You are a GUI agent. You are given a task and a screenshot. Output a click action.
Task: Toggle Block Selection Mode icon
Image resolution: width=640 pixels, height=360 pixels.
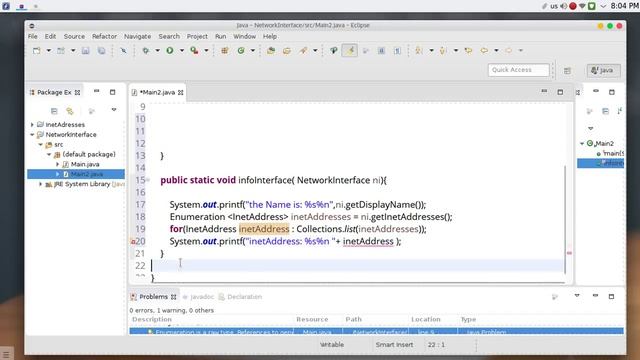pyautogui.click(x=381, y=51)
